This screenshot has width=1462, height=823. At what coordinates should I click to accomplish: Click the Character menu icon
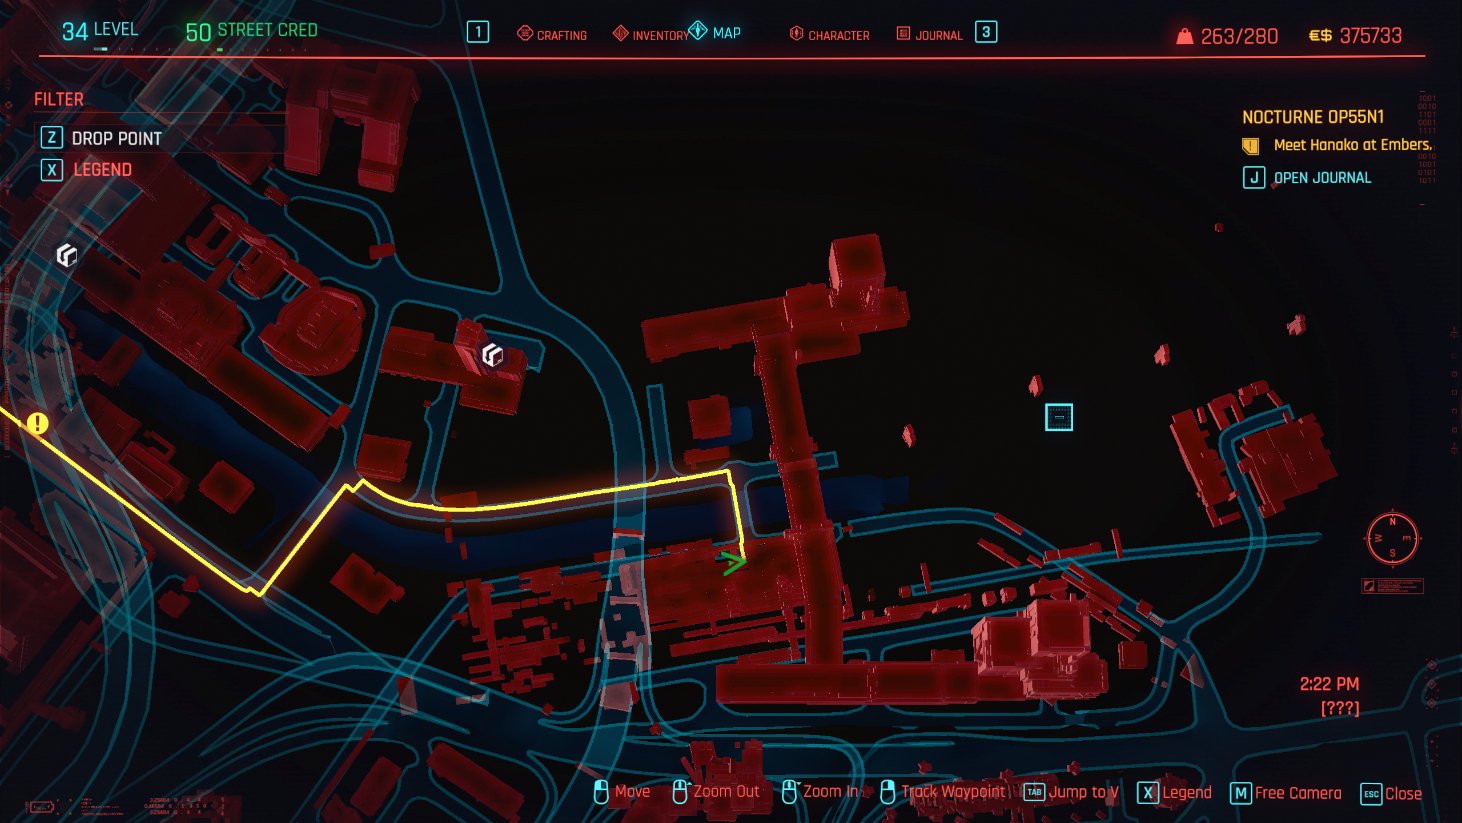click(x=797, y=33)
